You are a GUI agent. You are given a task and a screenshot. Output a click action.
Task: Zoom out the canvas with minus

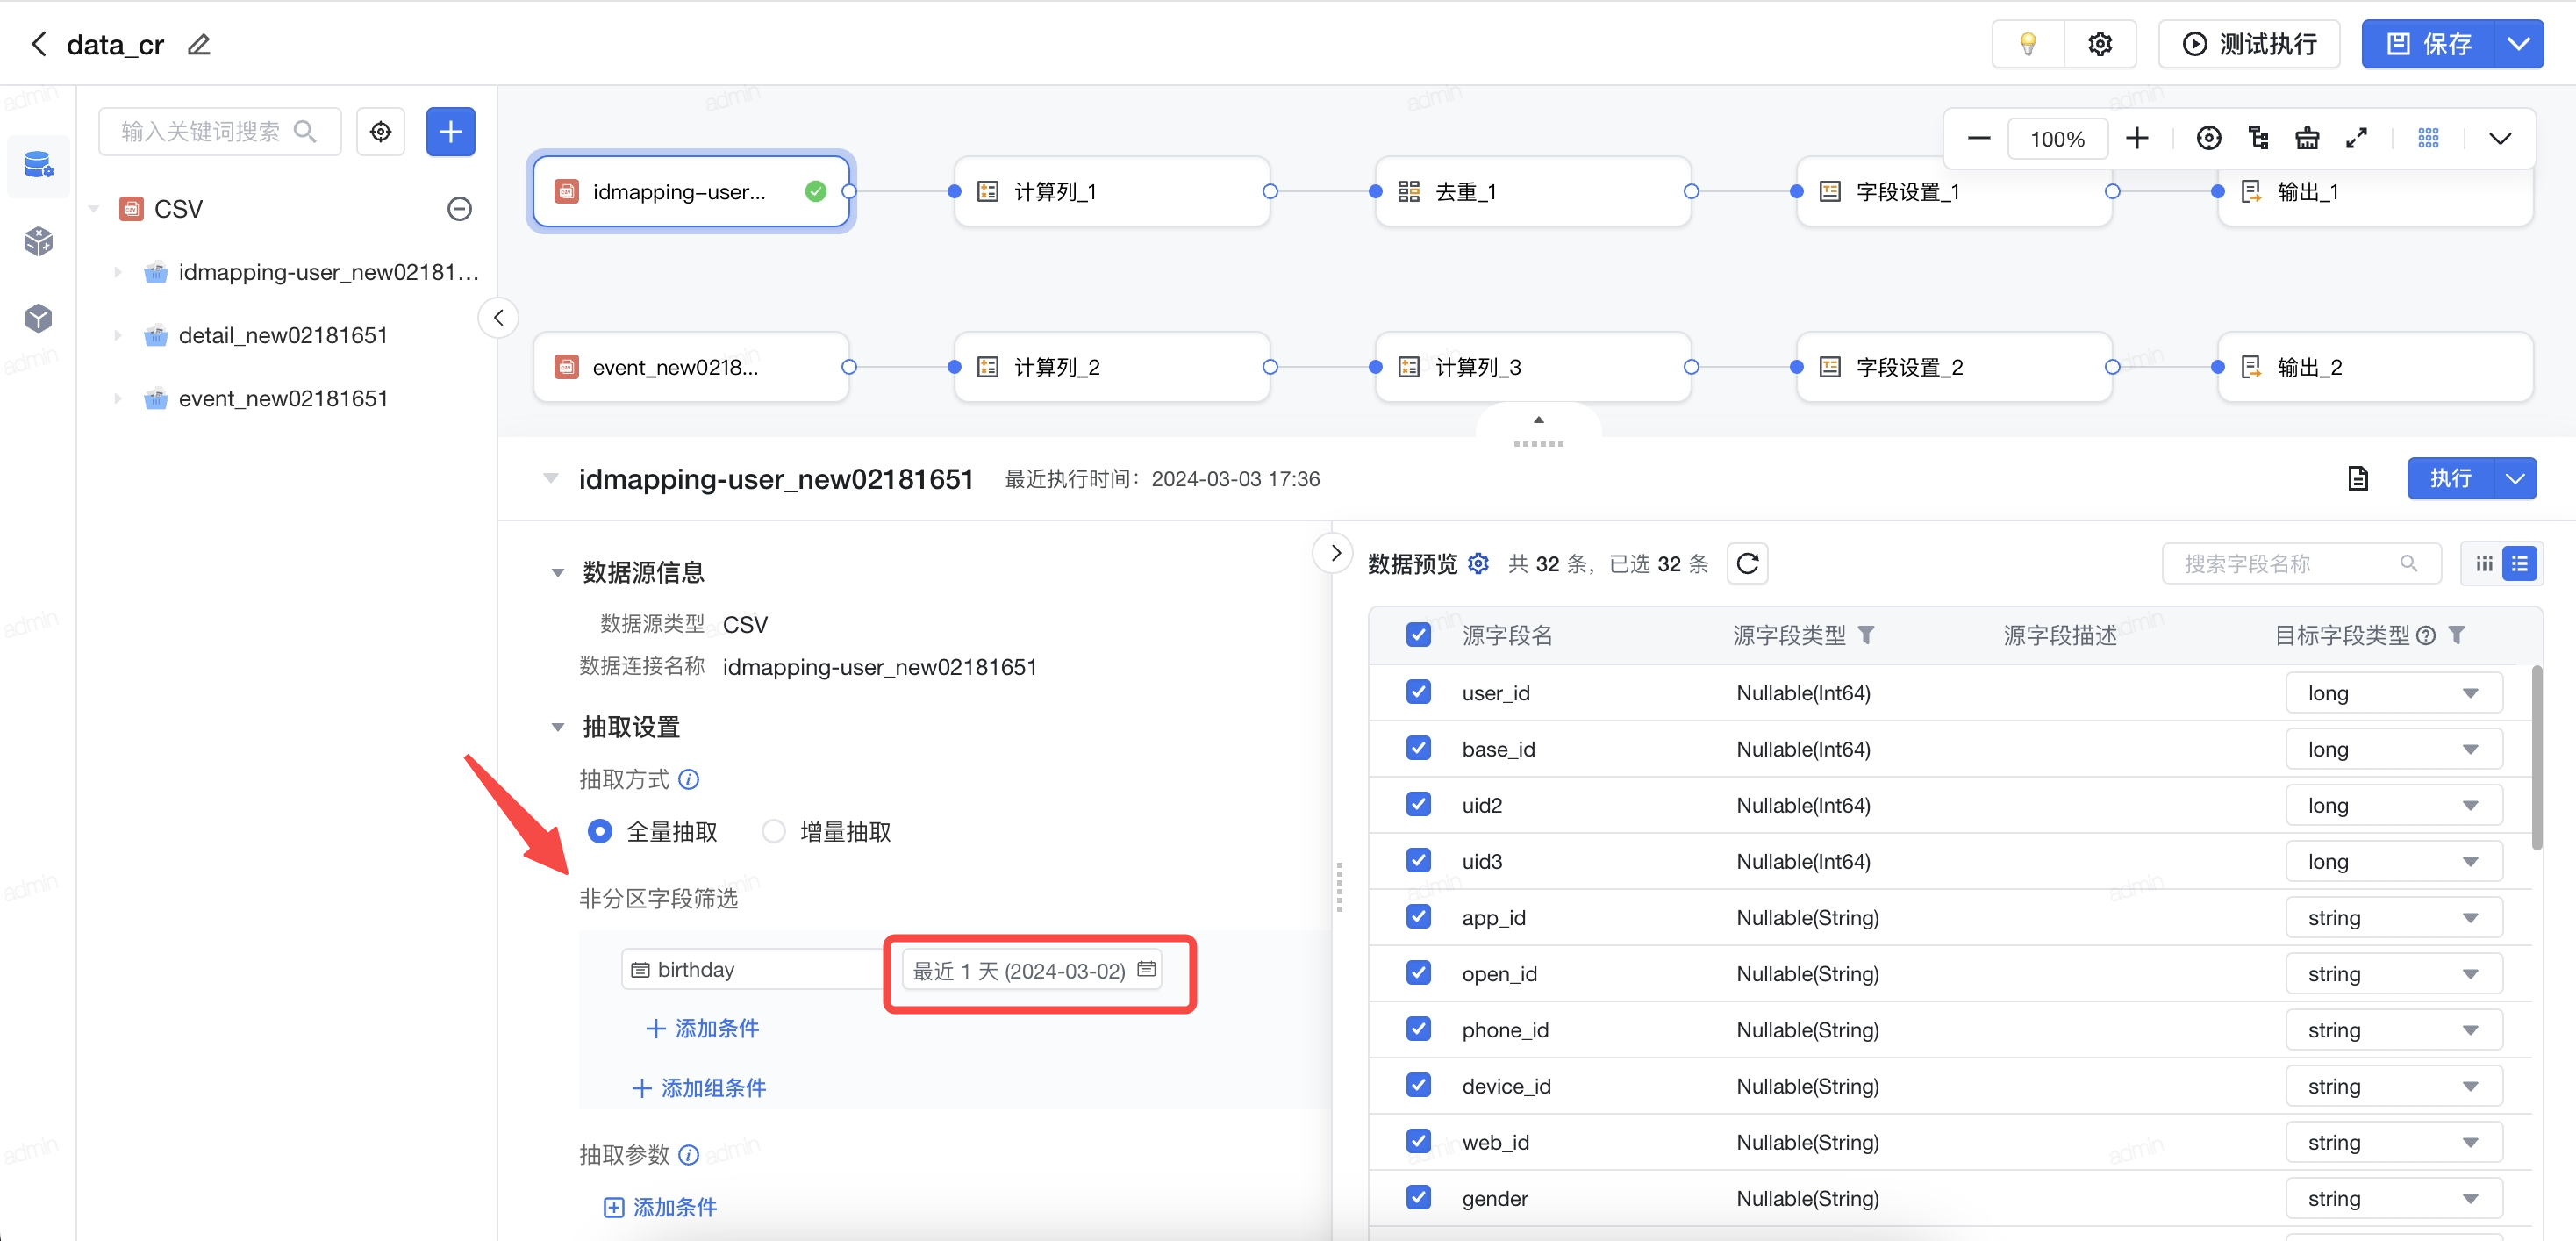point(1978,138)
